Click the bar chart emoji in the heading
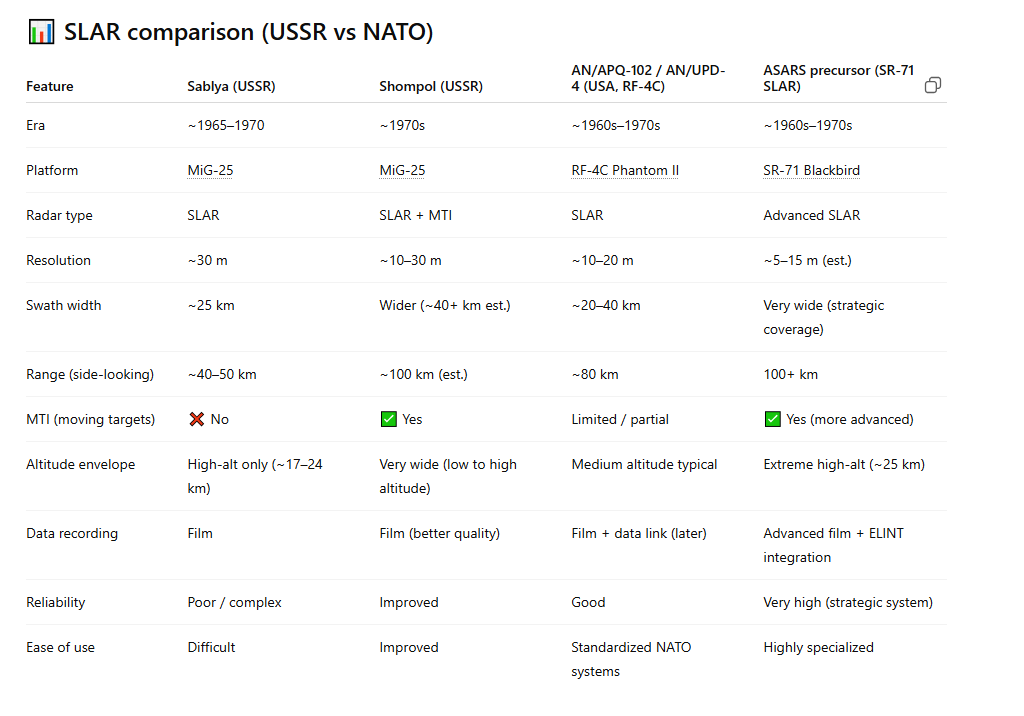Viewport: 1024px width, 716px height. coord(41,32)
